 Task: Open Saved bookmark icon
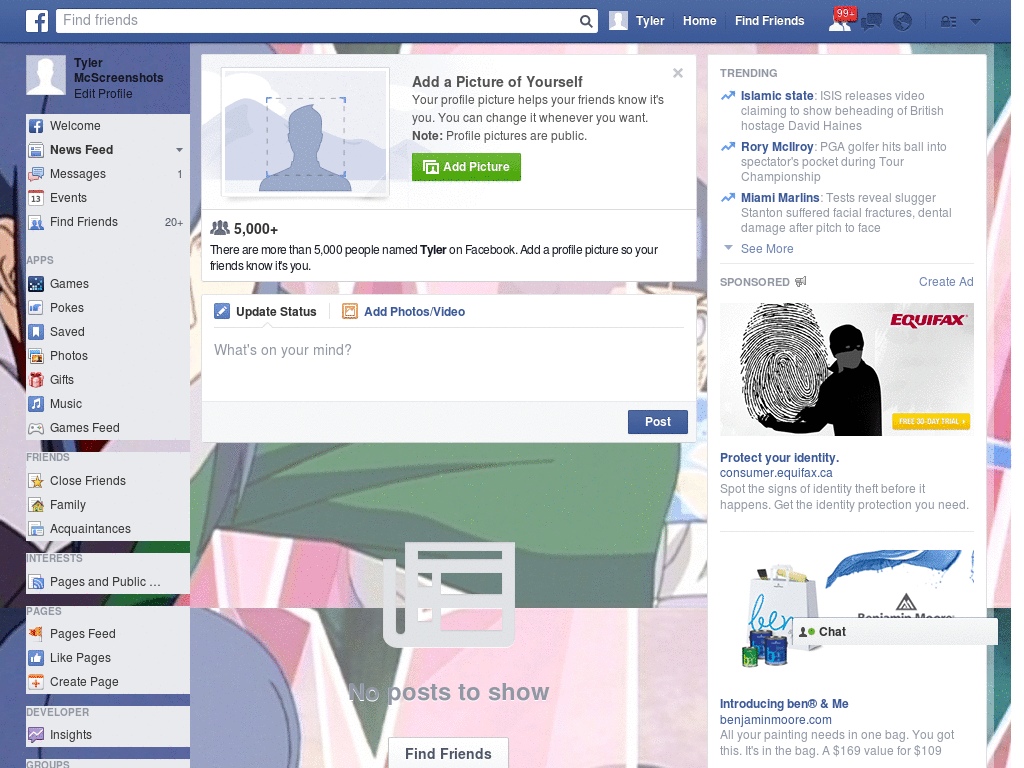click(36, 332)
